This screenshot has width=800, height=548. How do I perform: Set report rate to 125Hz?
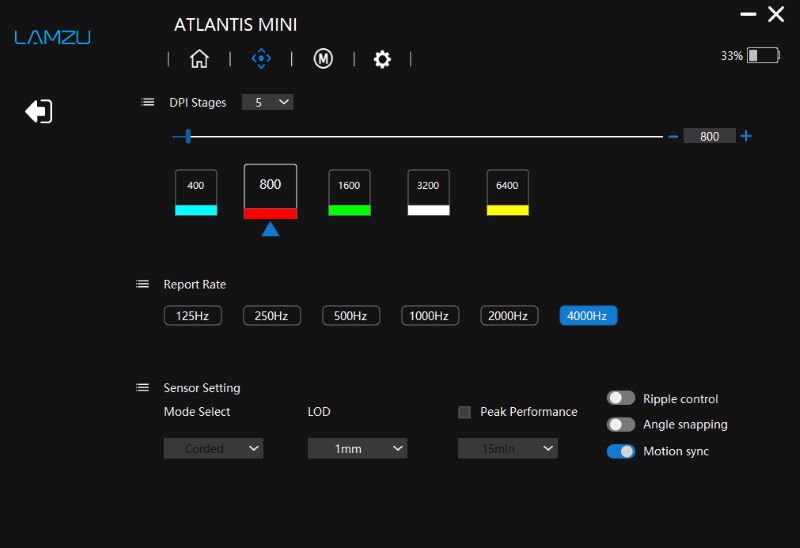pyautogui.click(x=193, y=316)
